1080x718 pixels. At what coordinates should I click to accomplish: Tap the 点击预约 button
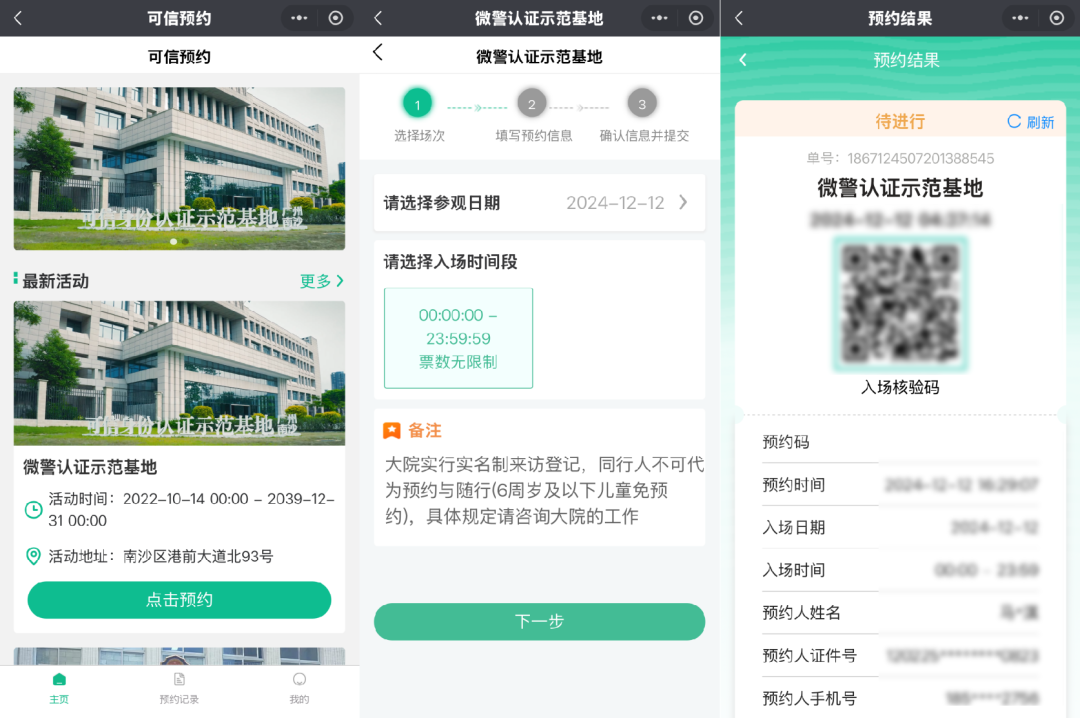pos(179,600)
